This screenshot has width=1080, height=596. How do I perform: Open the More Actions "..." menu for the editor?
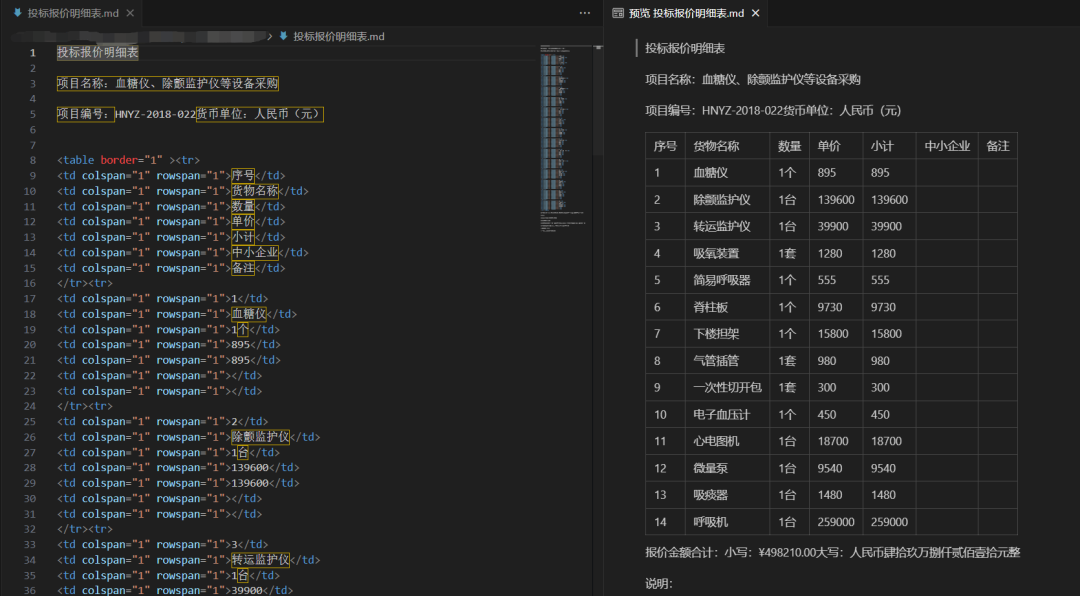click(585, 11)
